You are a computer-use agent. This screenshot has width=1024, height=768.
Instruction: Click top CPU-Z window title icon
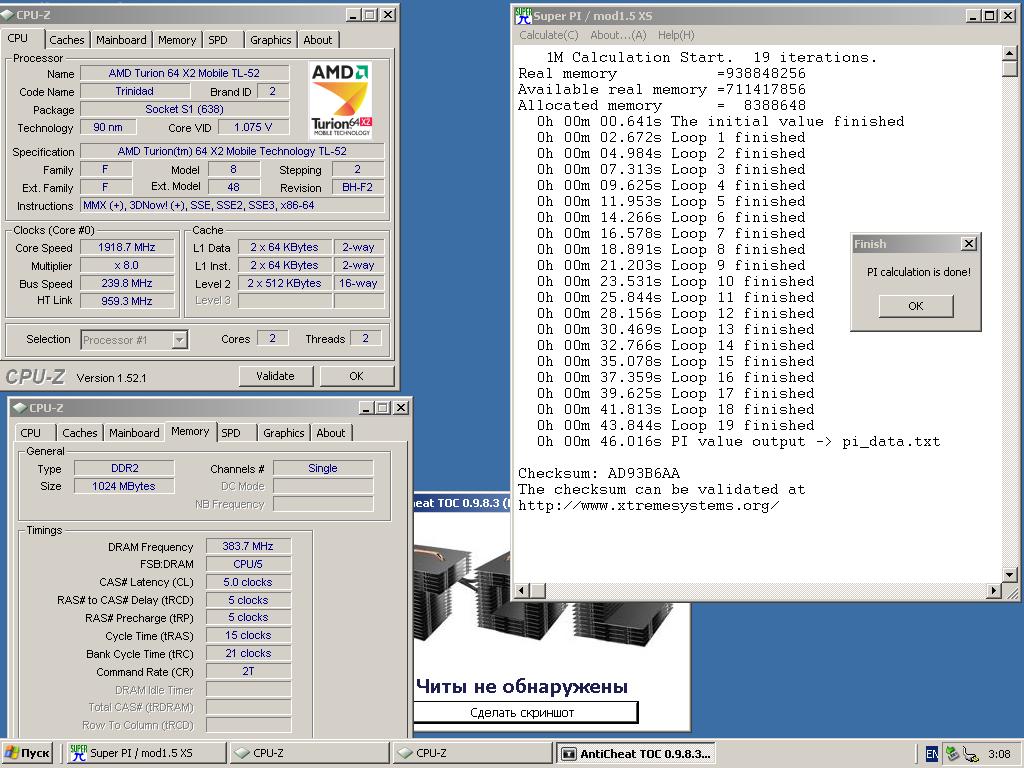coord(8,14)
